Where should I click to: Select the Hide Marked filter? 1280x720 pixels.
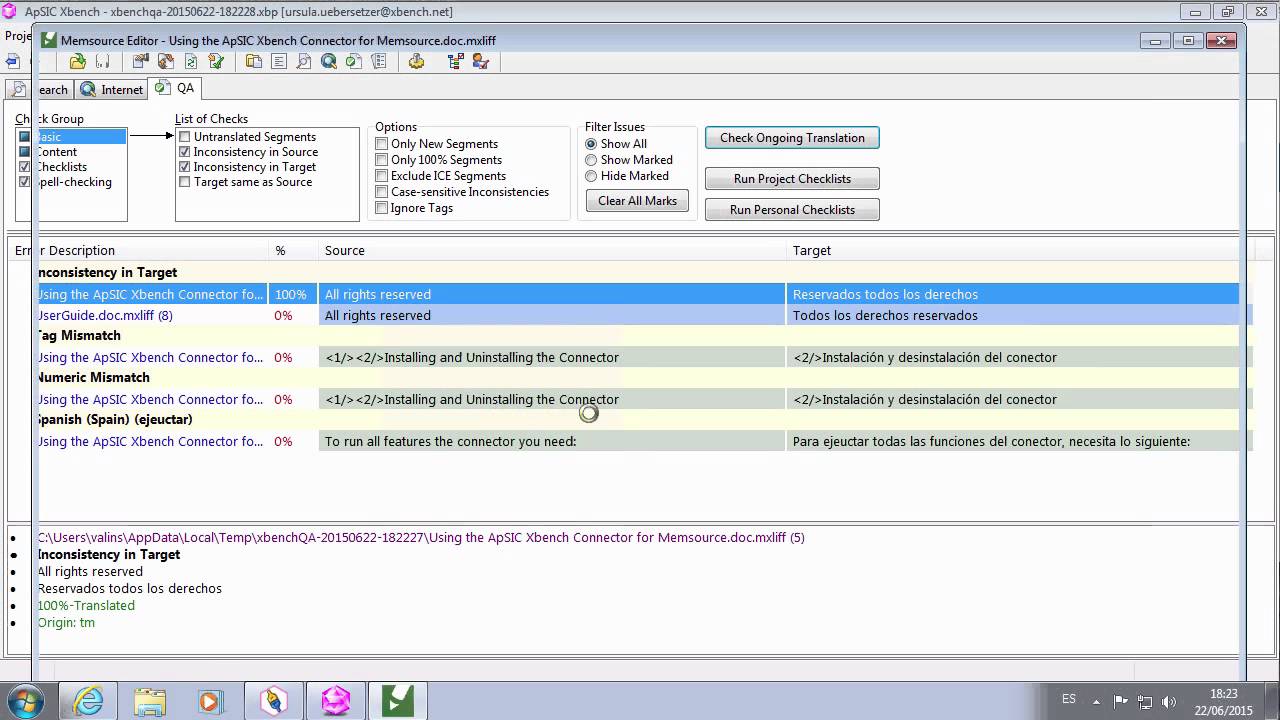click(591, 176)
